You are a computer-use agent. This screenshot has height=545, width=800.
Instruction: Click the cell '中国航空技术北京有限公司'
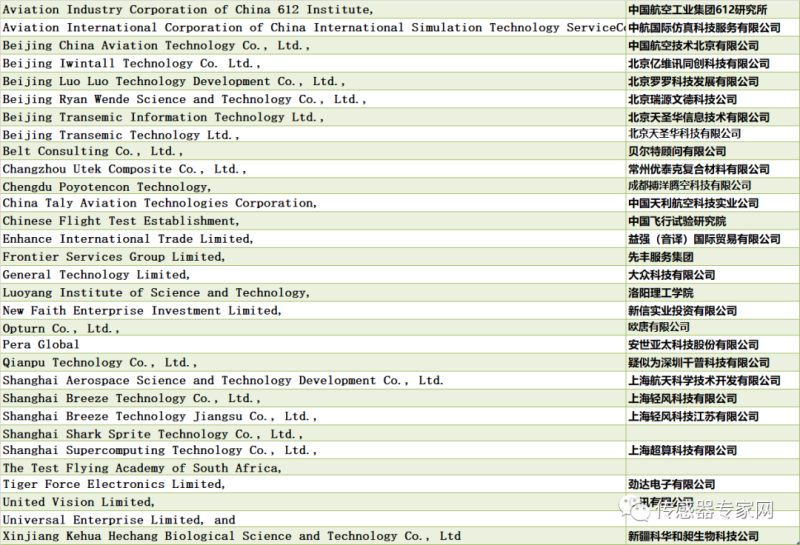711,45
